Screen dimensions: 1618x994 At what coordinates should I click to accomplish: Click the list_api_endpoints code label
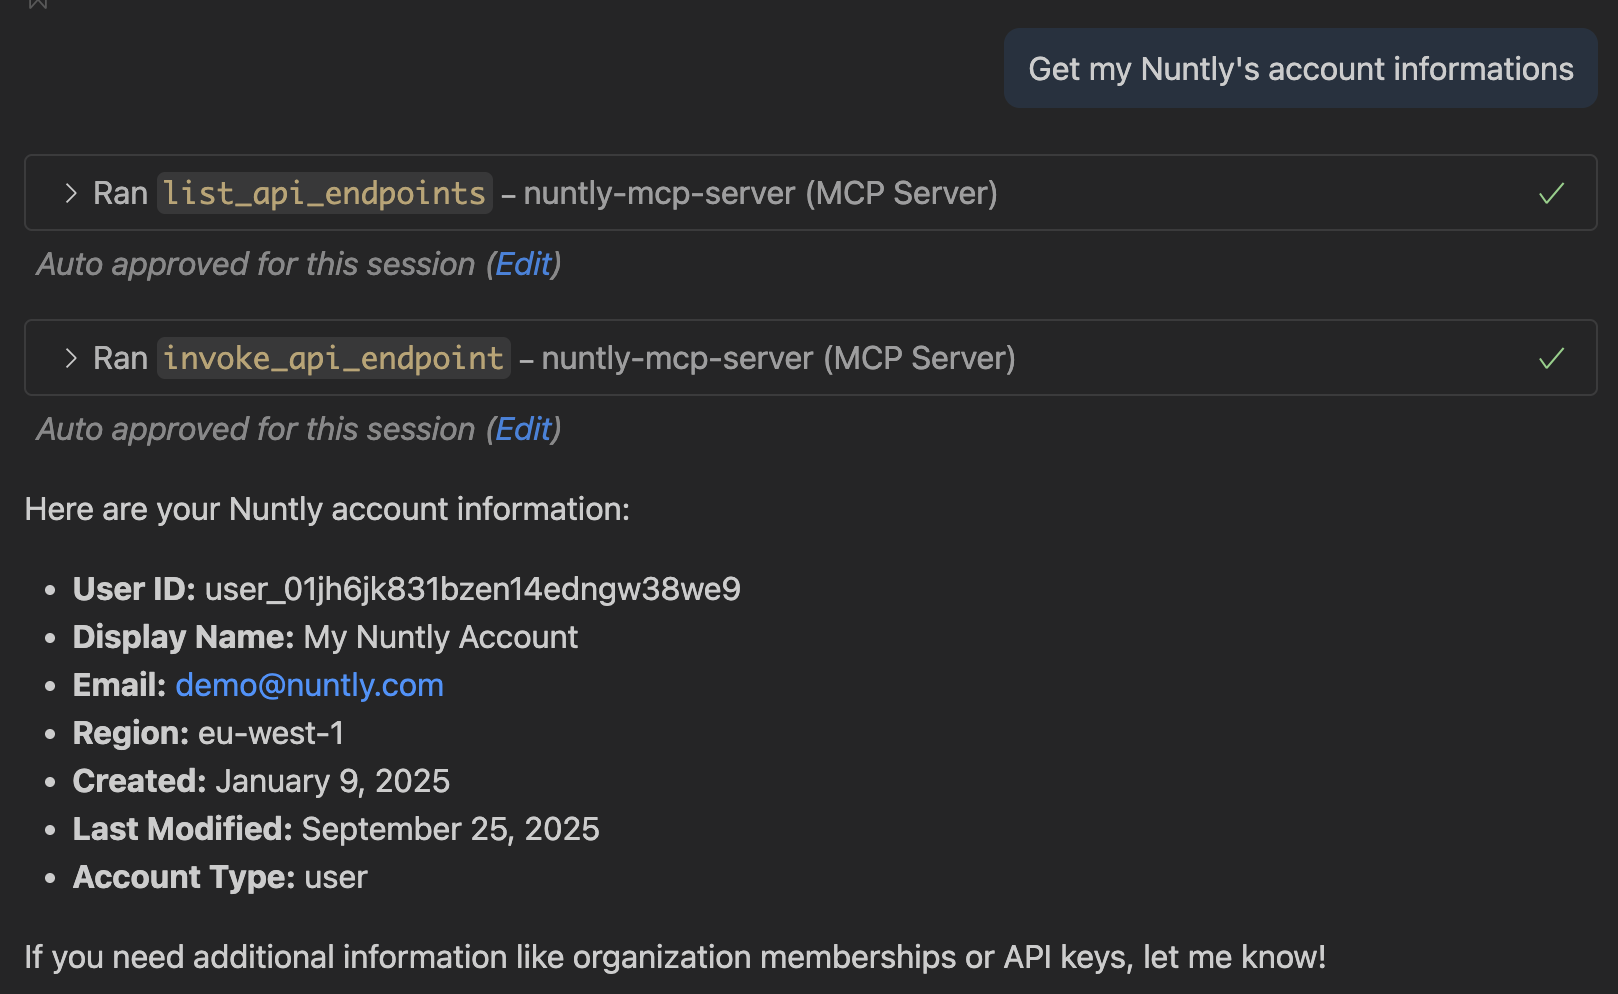pyautogui.click(x=324, y=193)
